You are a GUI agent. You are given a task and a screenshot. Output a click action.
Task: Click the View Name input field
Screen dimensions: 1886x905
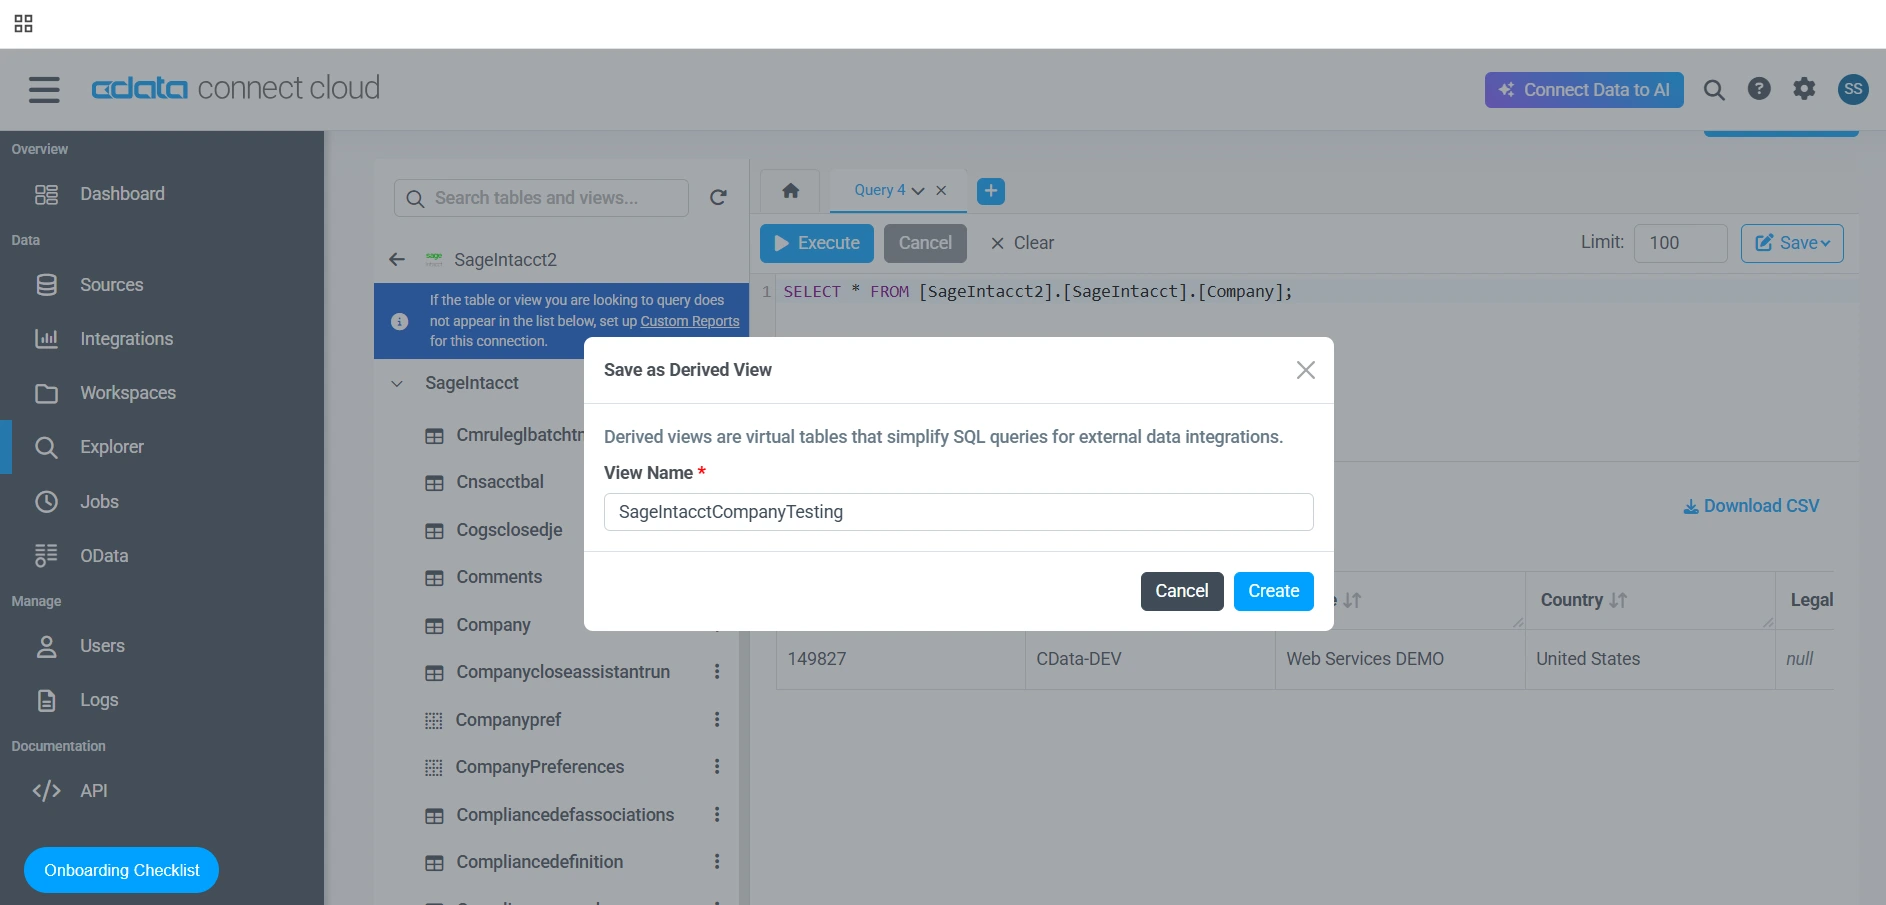pyautogui.click(x=958, y=512)
